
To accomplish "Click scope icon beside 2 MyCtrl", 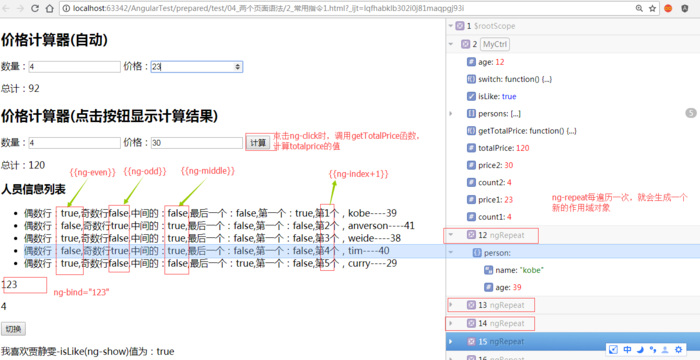I will click(x=466, y=44).
